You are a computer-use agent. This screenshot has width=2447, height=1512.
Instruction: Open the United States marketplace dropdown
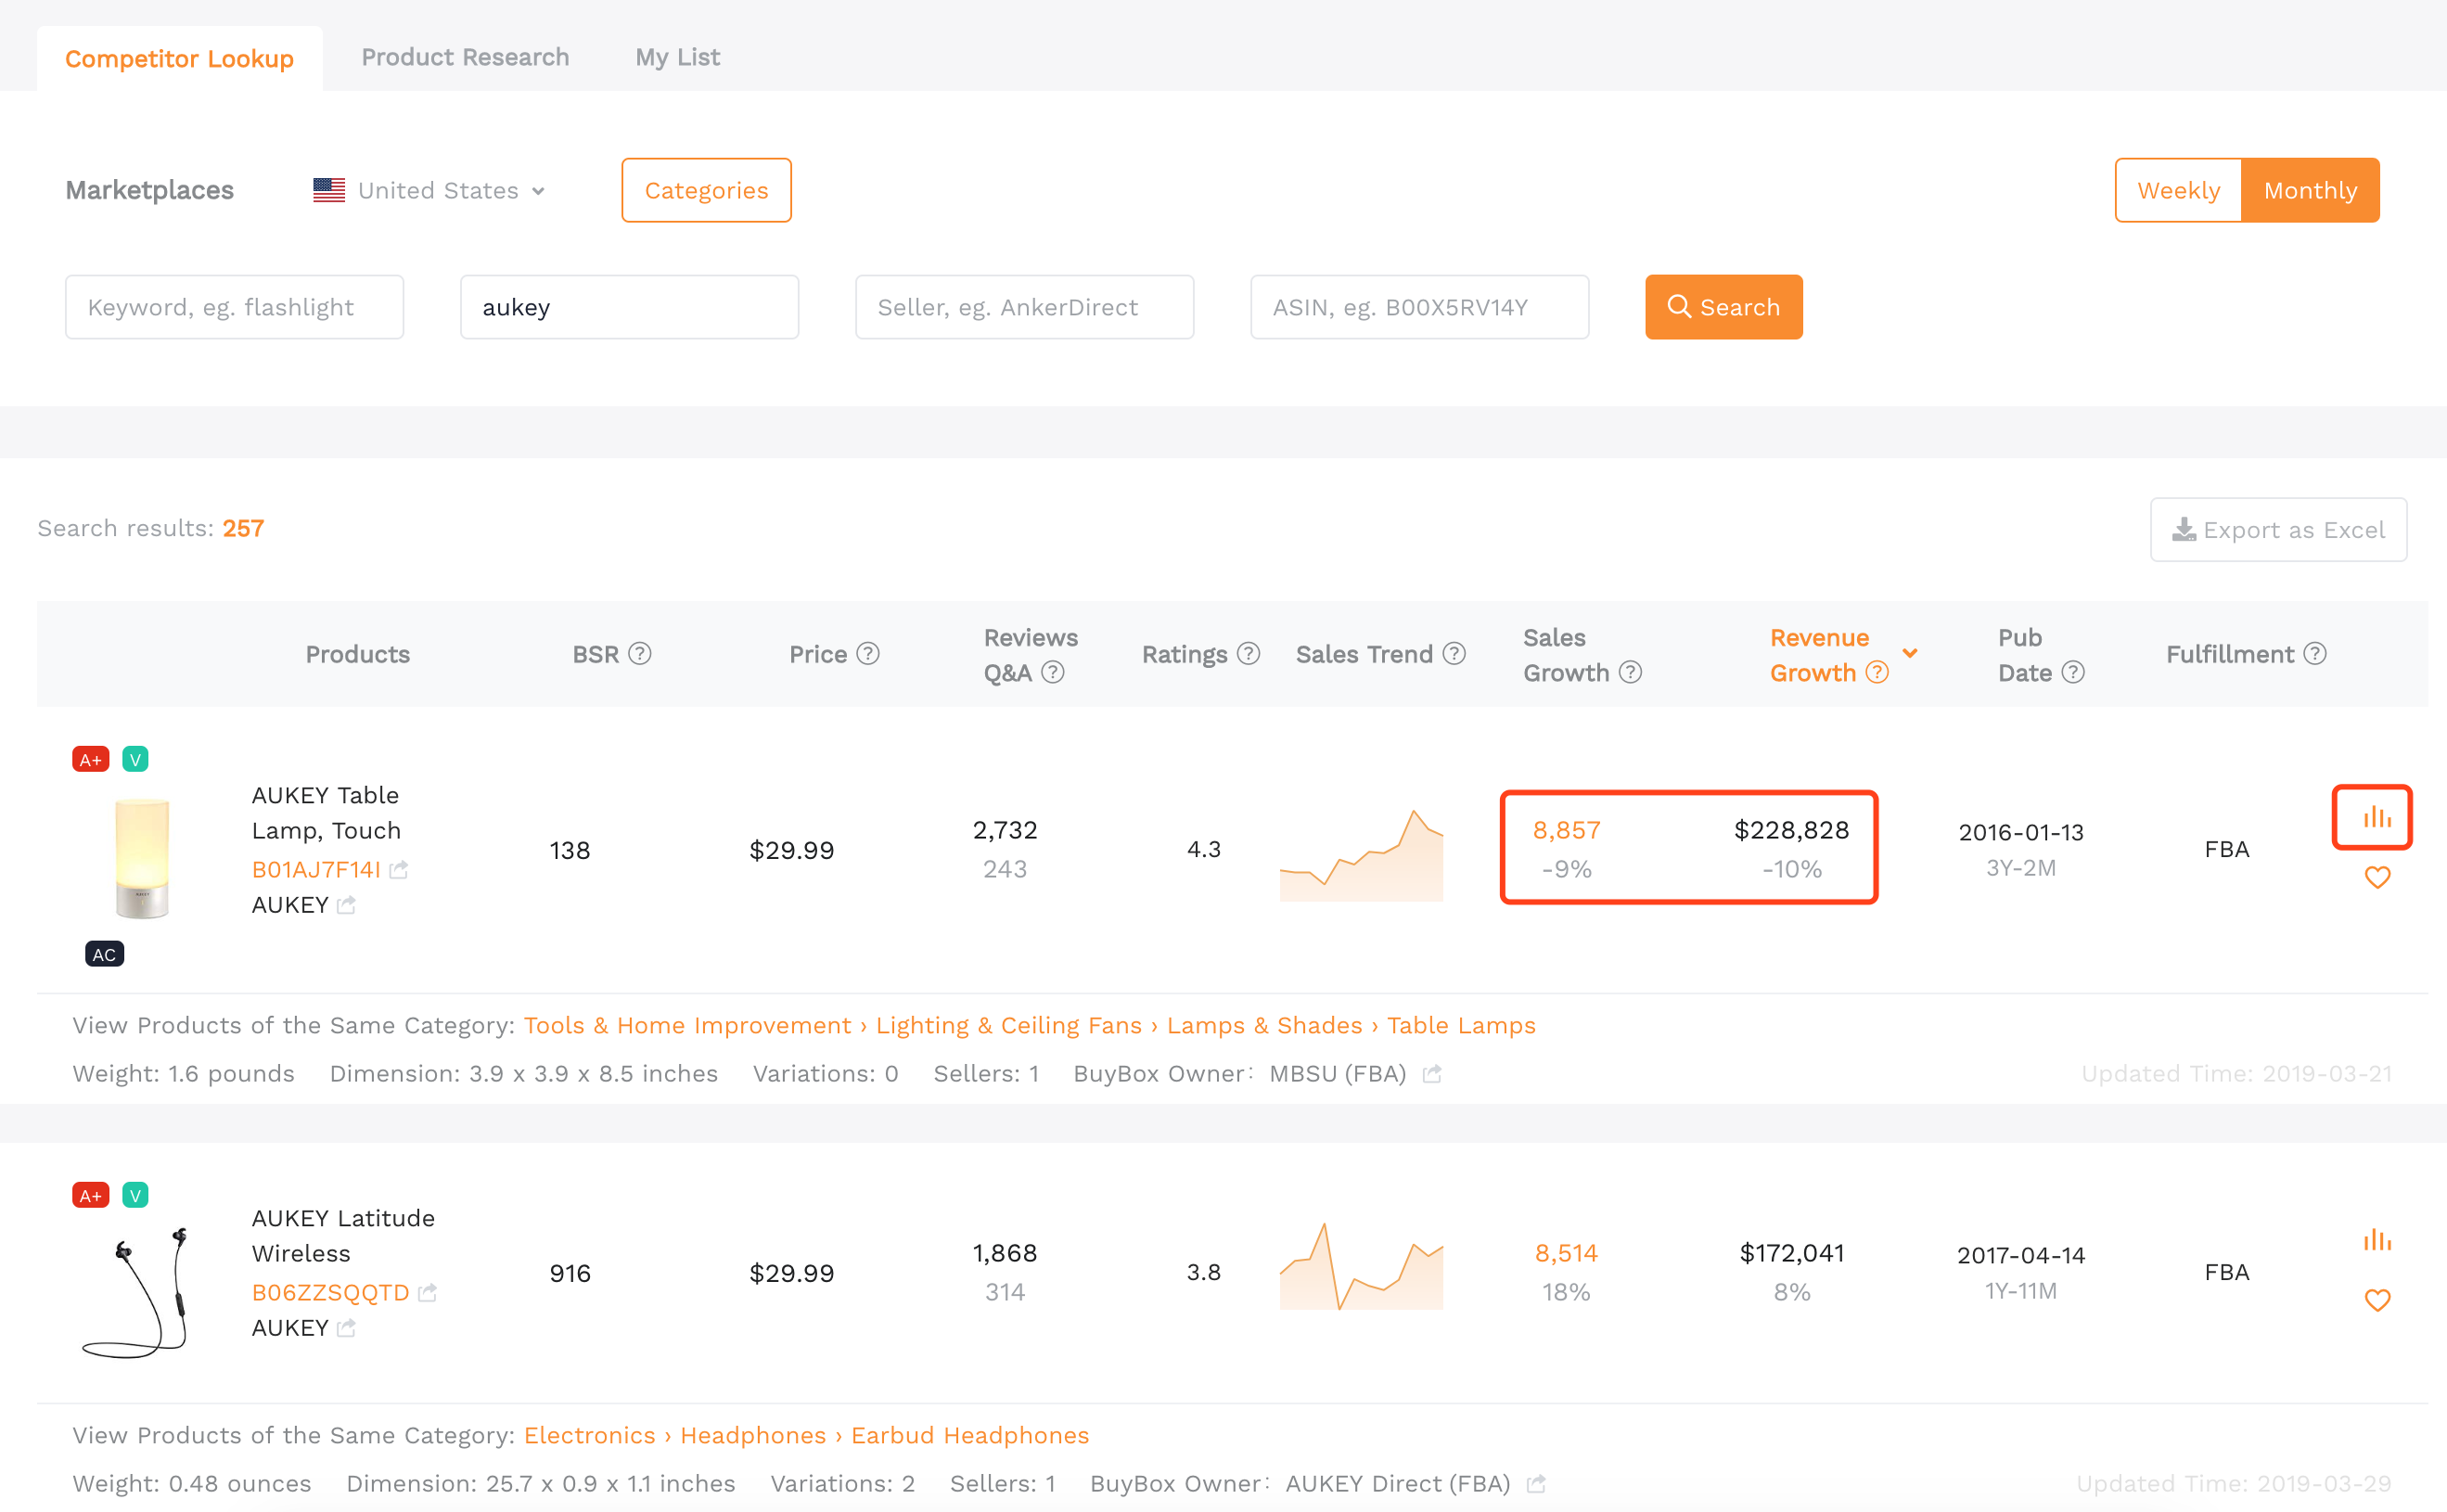(x=429, y=190)
